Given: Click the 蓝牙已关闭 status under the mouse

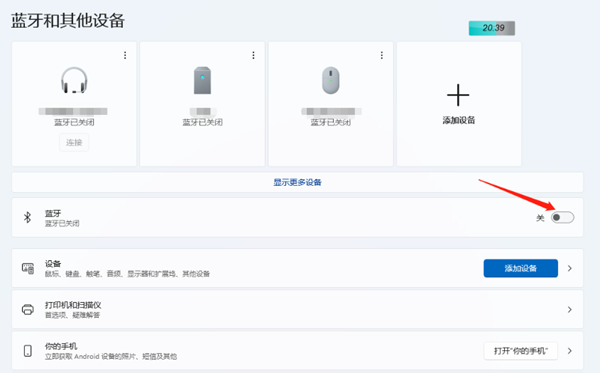Looking at the screenshot, I should click(331, 122).
